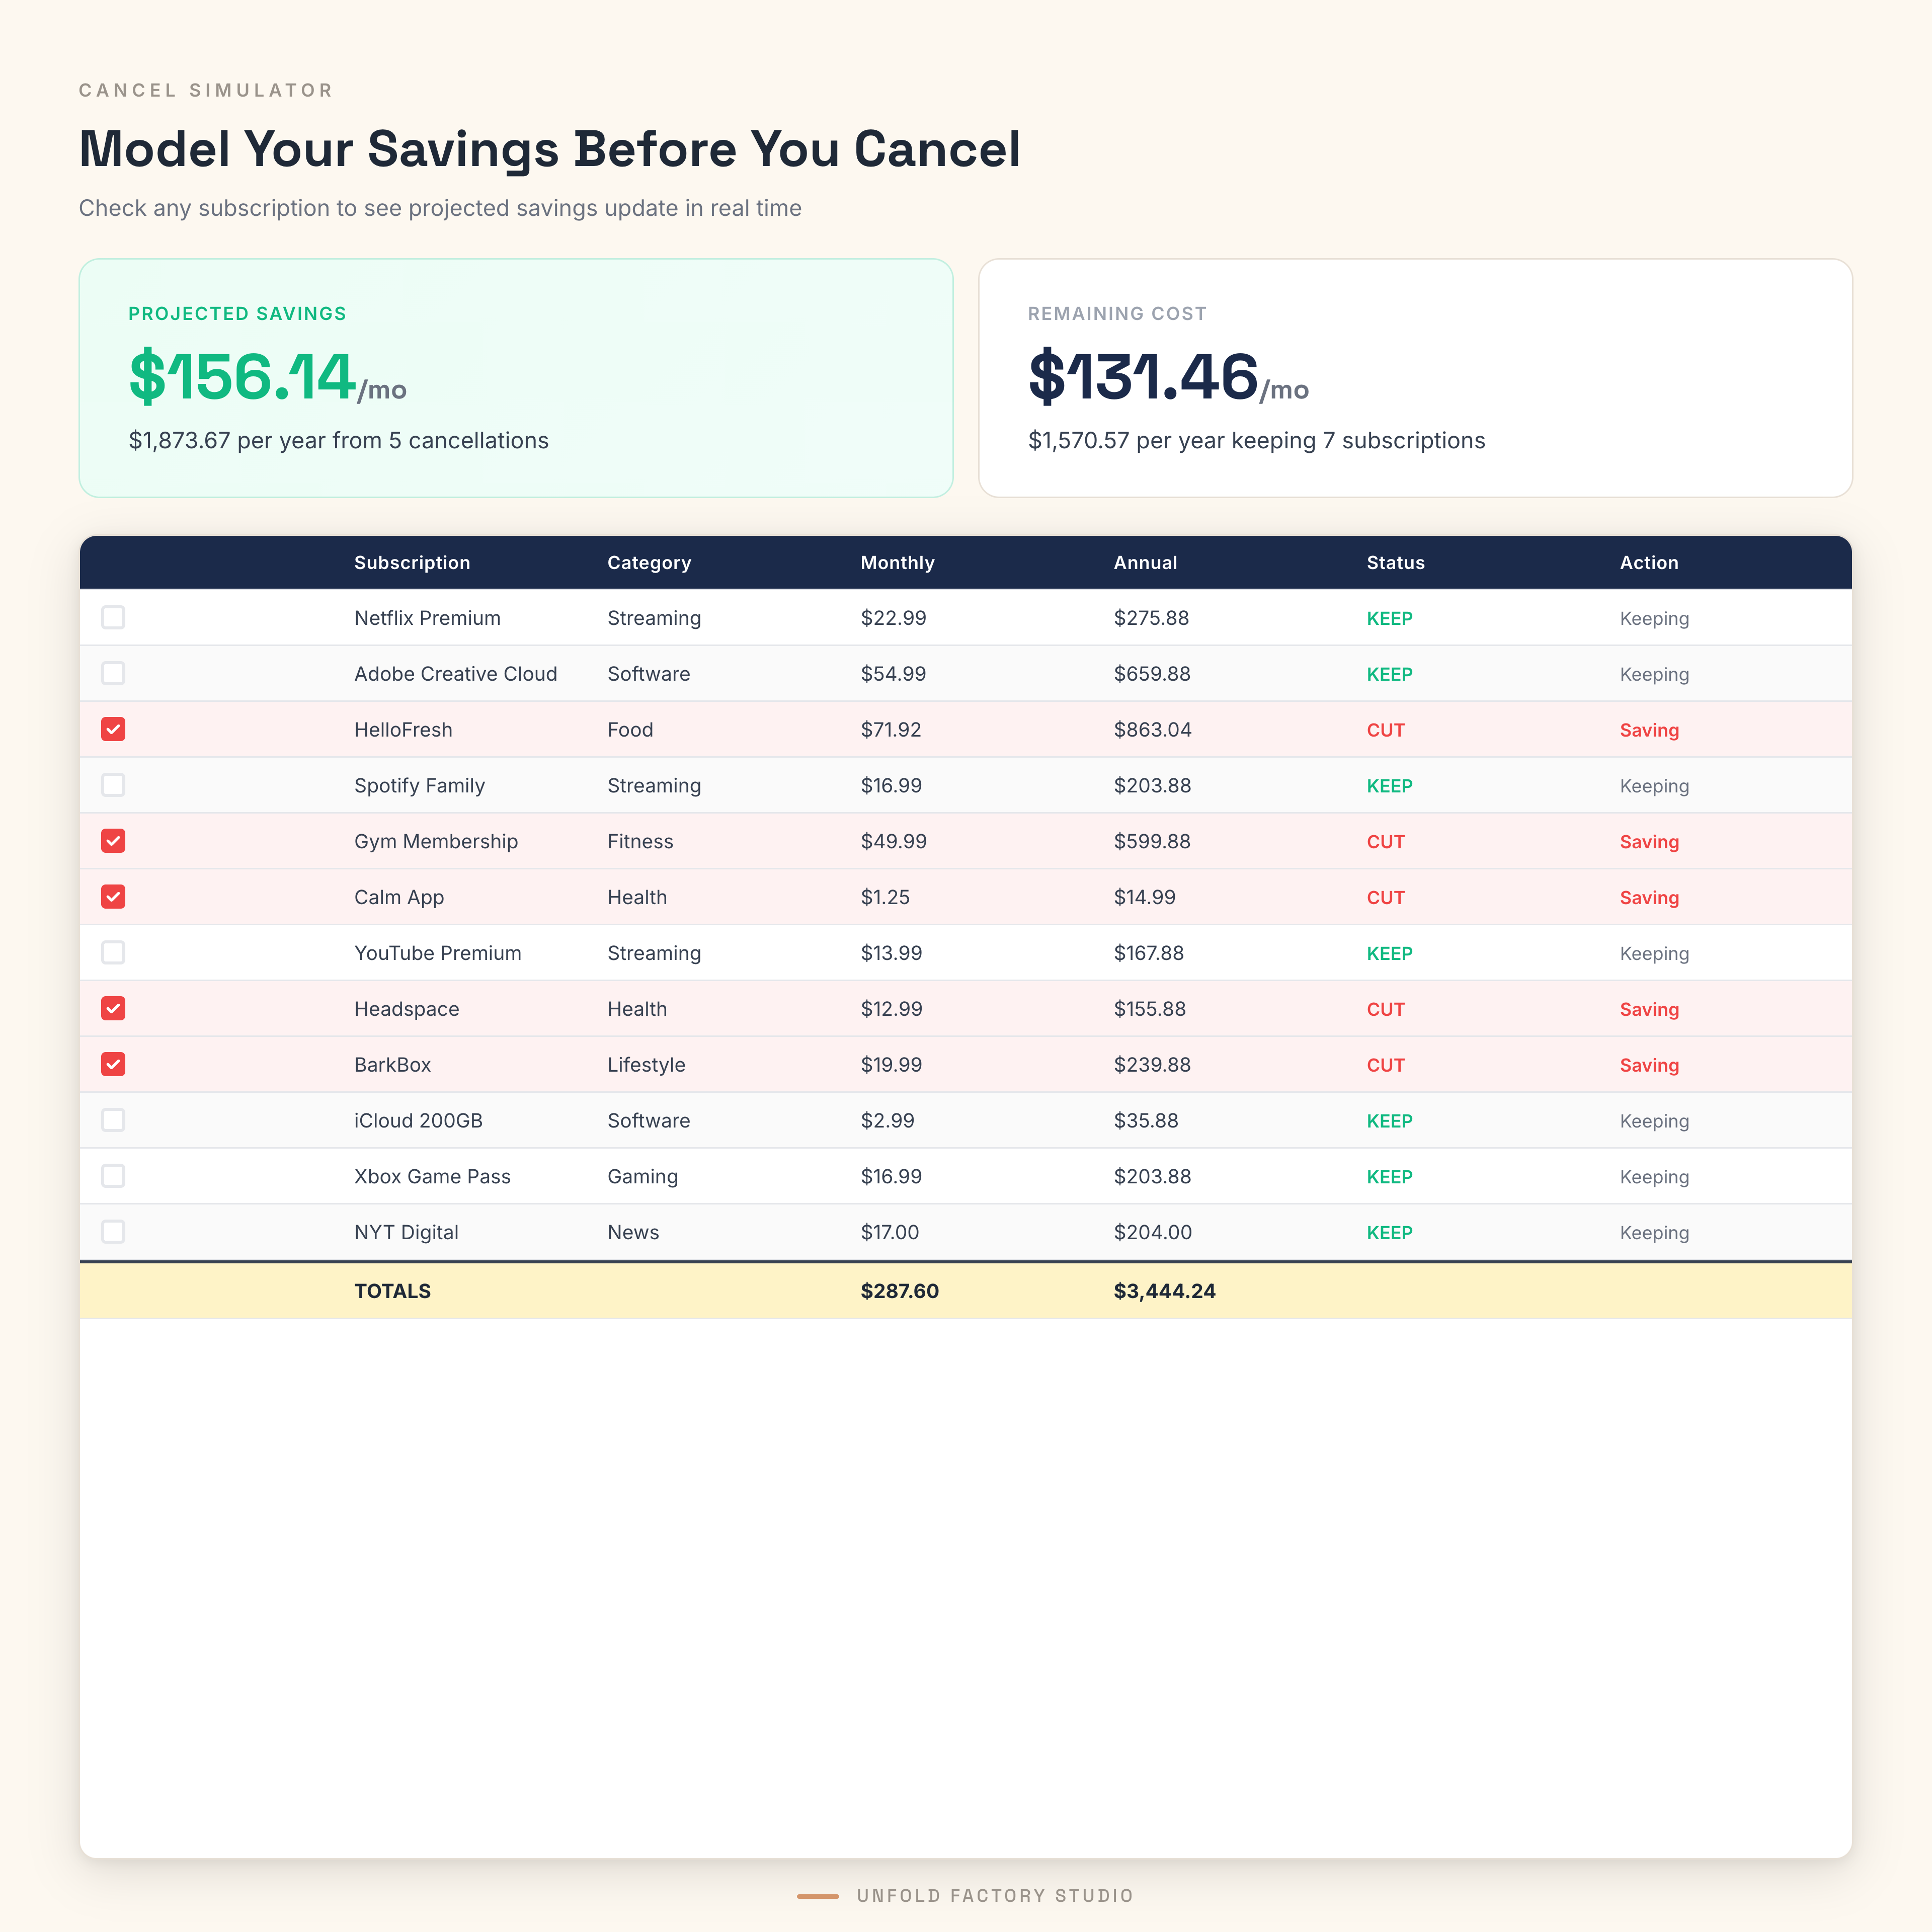The width and height of the screenshot is (1932, 1932).
Task: Mark Xbox Game Pass for cancellation
Action: 113,1176
